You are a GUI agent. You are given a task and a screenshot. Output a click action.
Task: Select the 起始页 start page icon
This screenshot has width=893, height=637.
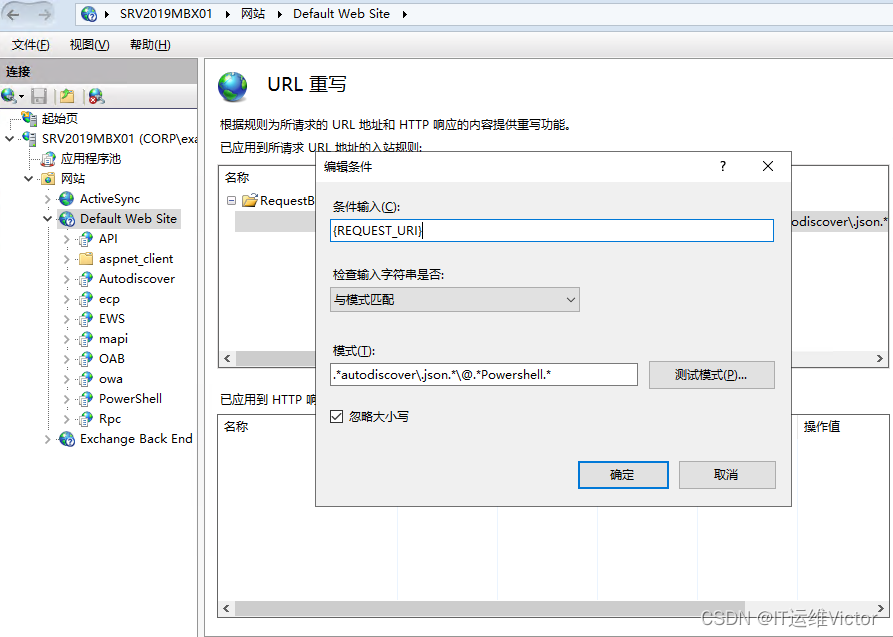tap(29, 118)
